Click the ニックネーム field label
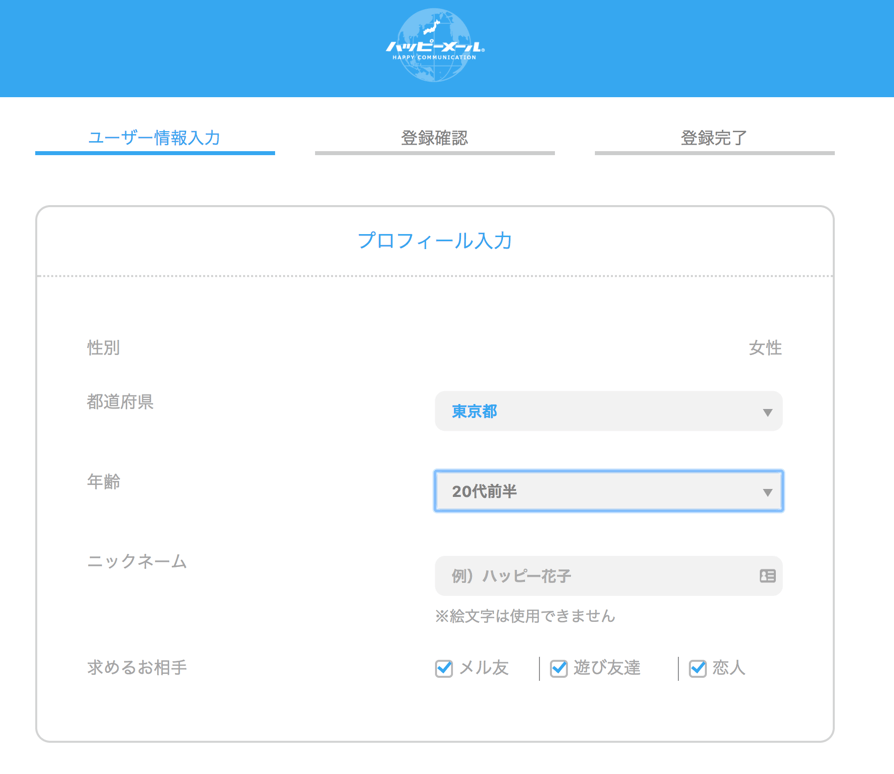Image resolution: width=894 pixels, height=774 pixels. (137, 561)
